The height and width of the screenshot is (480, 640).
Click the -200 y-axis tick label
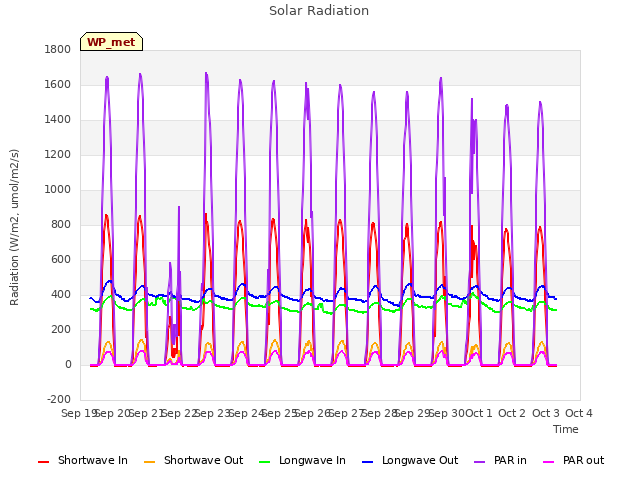59,399
